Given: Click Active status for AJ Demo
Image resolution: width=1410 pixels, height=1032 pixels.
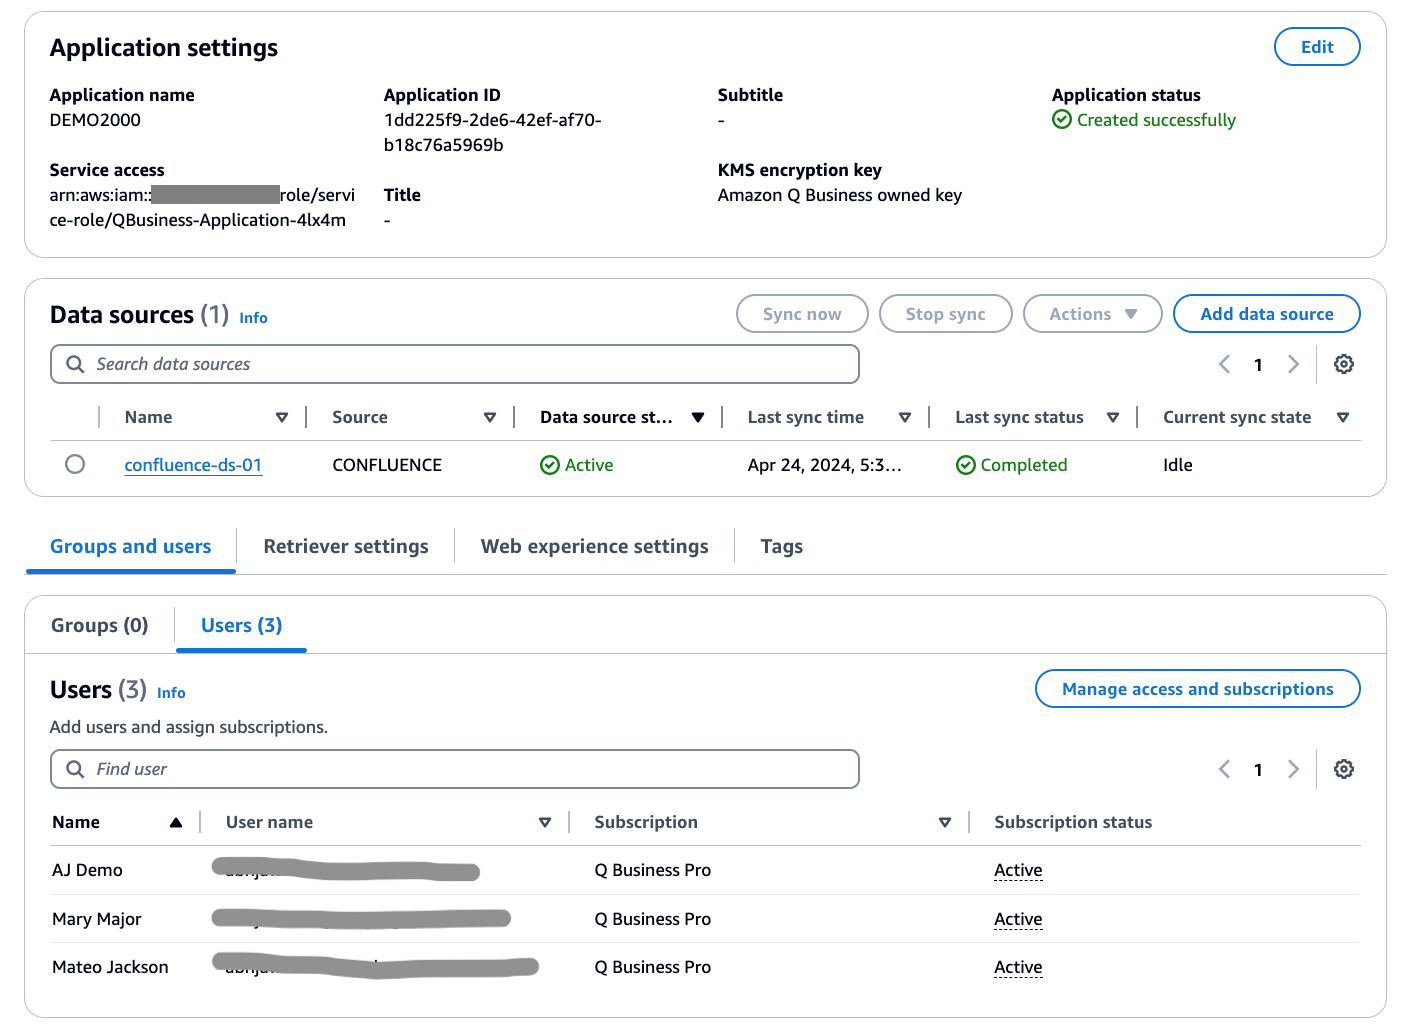Looking at the screenshot, I should 1018,870.
